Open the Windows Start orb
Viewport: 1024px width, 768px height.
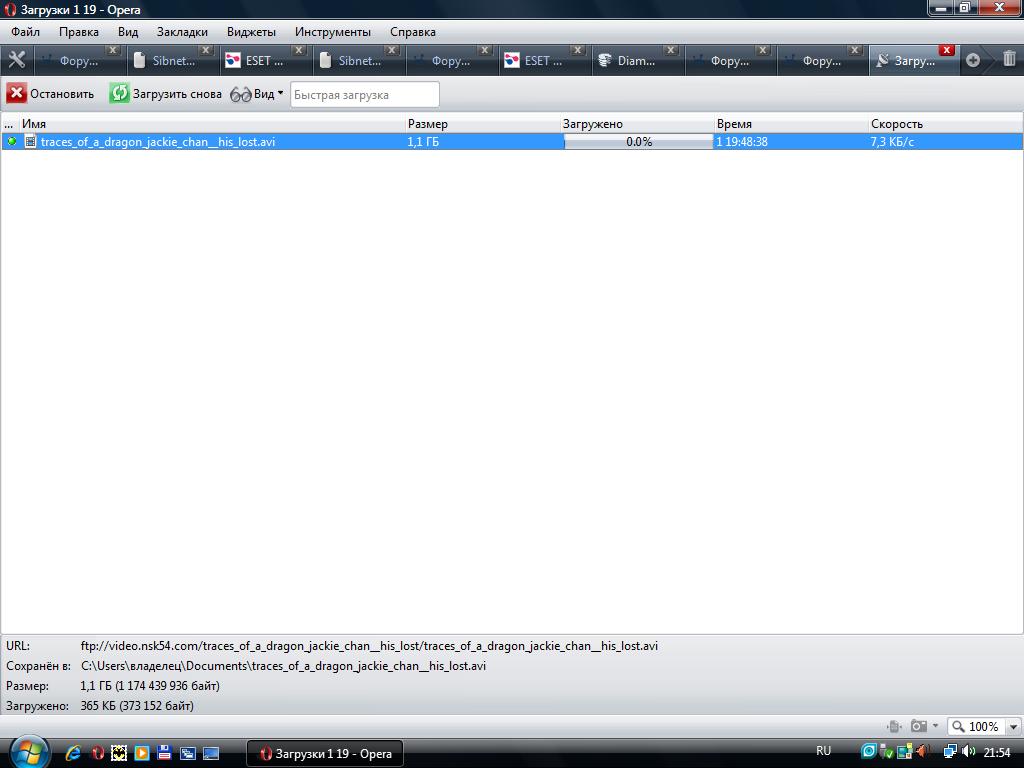[x=27, y=751]
